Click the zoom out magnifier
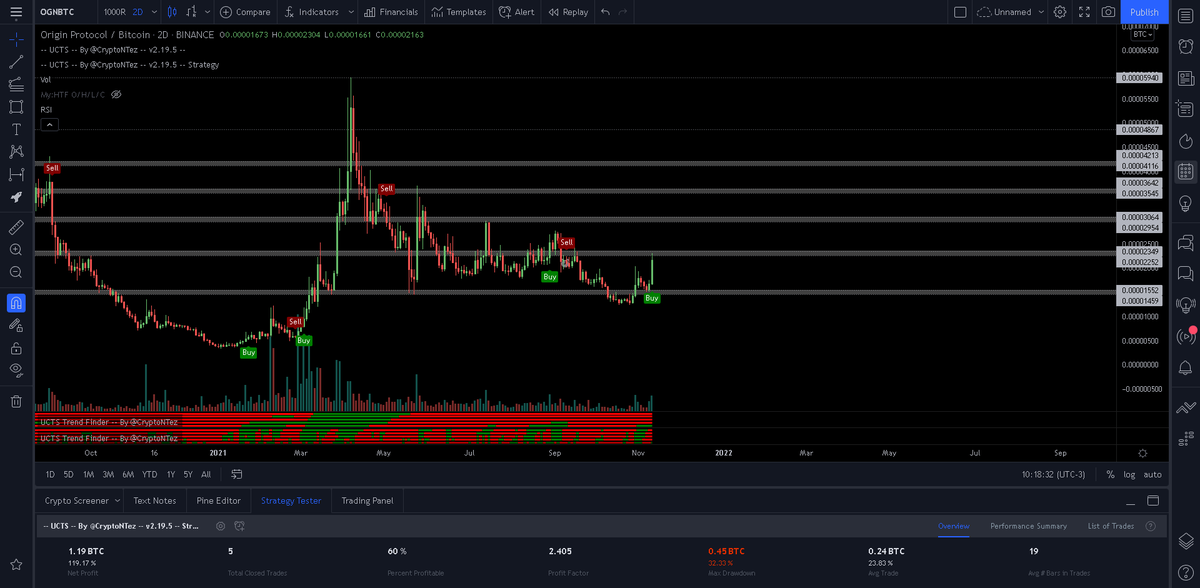This screenshot has height=588, width=1200. (x=16, y=272)
